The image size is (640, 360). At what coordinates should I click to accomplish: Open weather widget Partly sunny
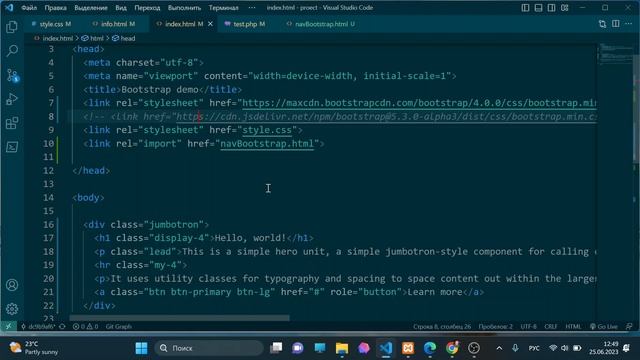click(x=33, y=348)
